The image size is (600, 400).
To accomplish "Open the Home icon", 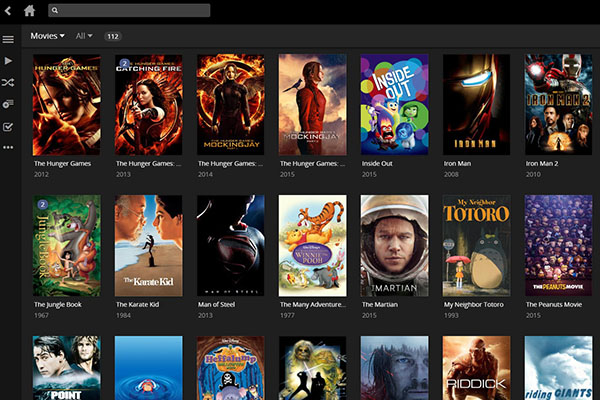I will (x=29, y=10).
